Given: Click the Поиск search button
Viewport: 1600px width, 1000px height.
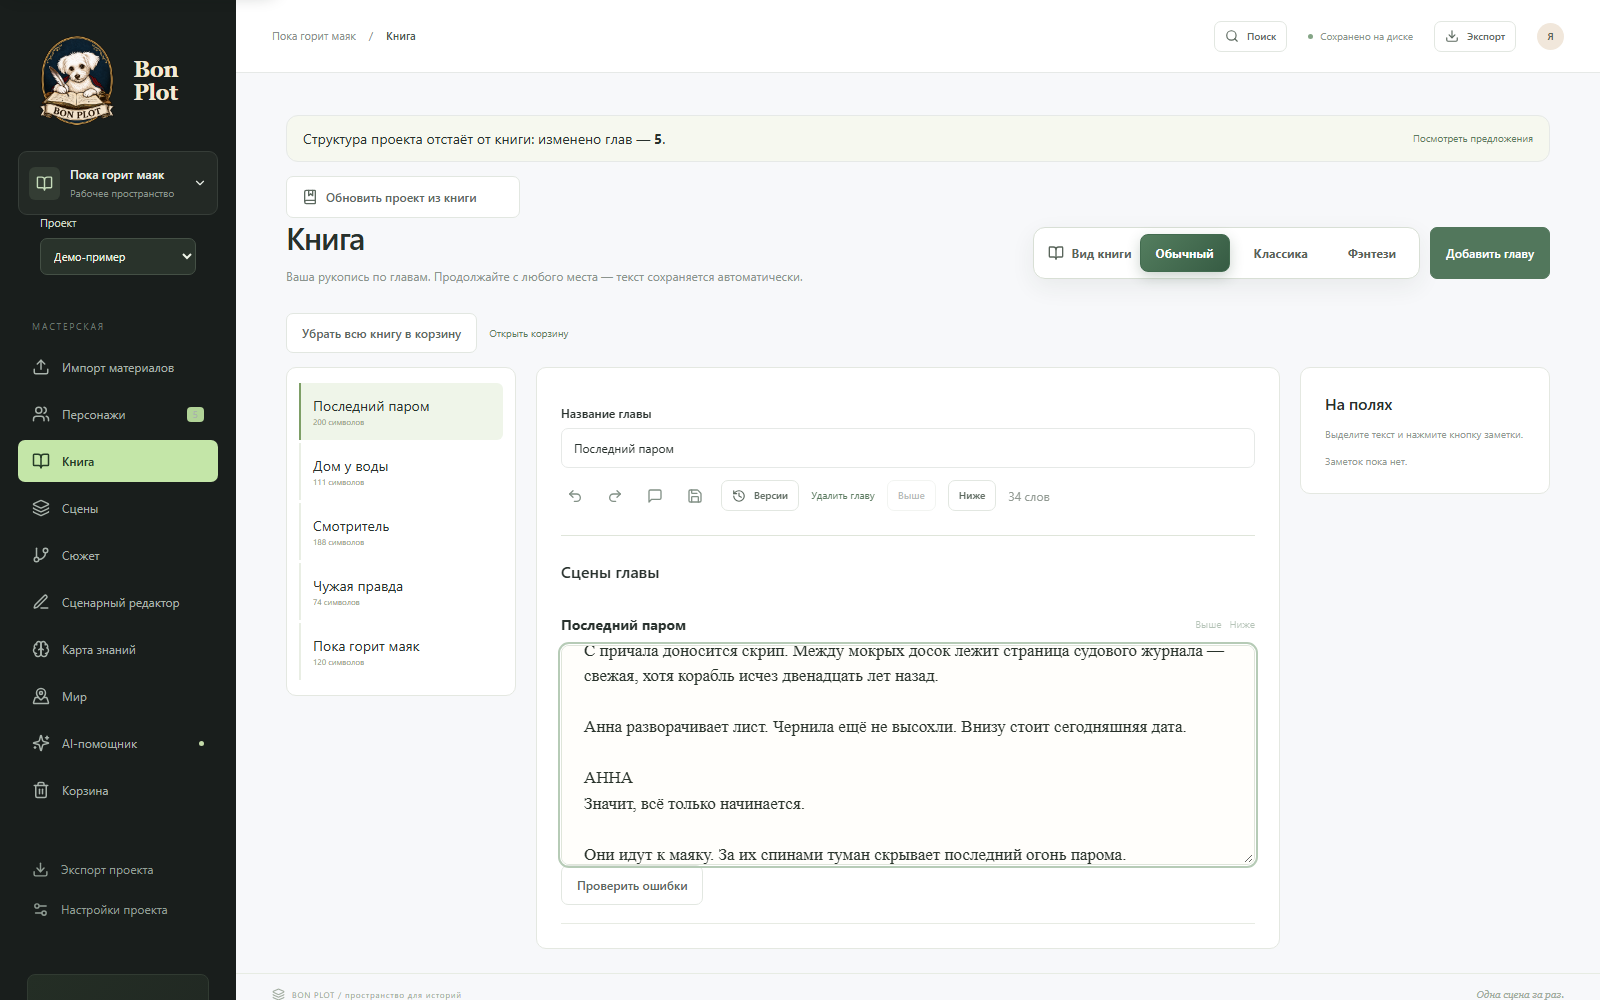Looking at the screenshot, I should click(1250, 36).
